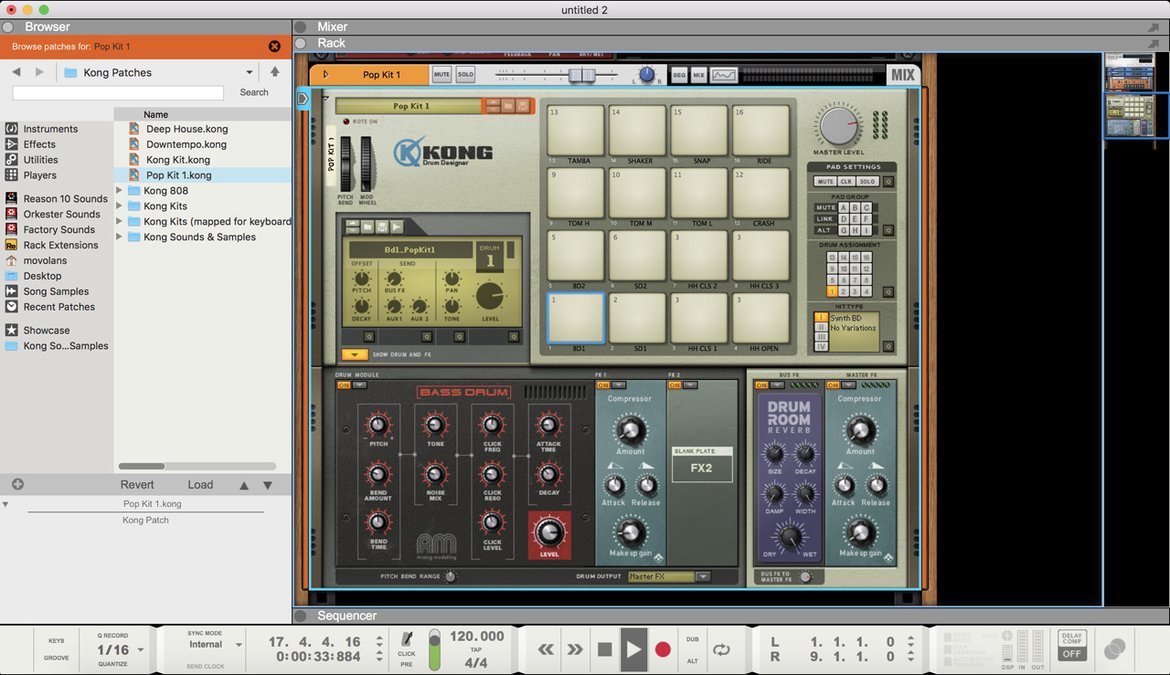
Task: Click the Load button
Action: pos(200,485)
